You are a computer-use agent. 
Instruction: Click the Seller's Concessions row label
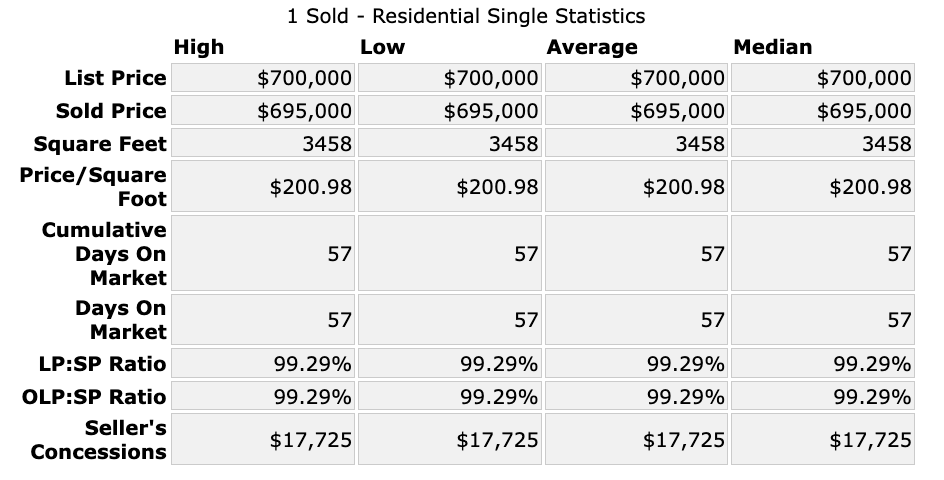coord(99,440)
